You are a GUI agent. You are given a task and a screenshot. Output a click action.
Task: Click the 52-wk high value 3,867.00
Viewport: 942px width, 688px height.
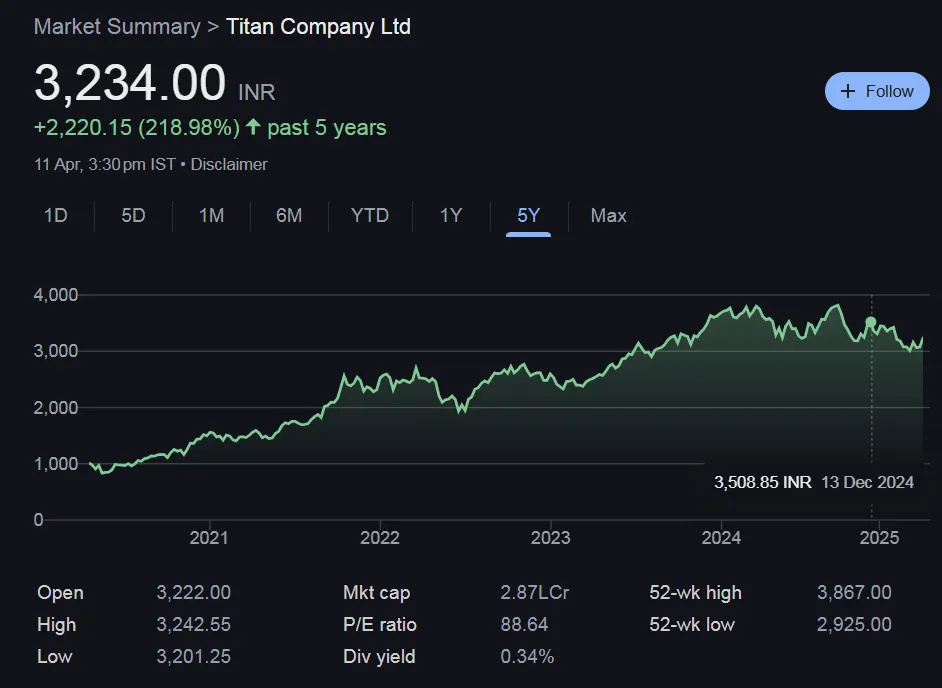[x=854, y=593]
